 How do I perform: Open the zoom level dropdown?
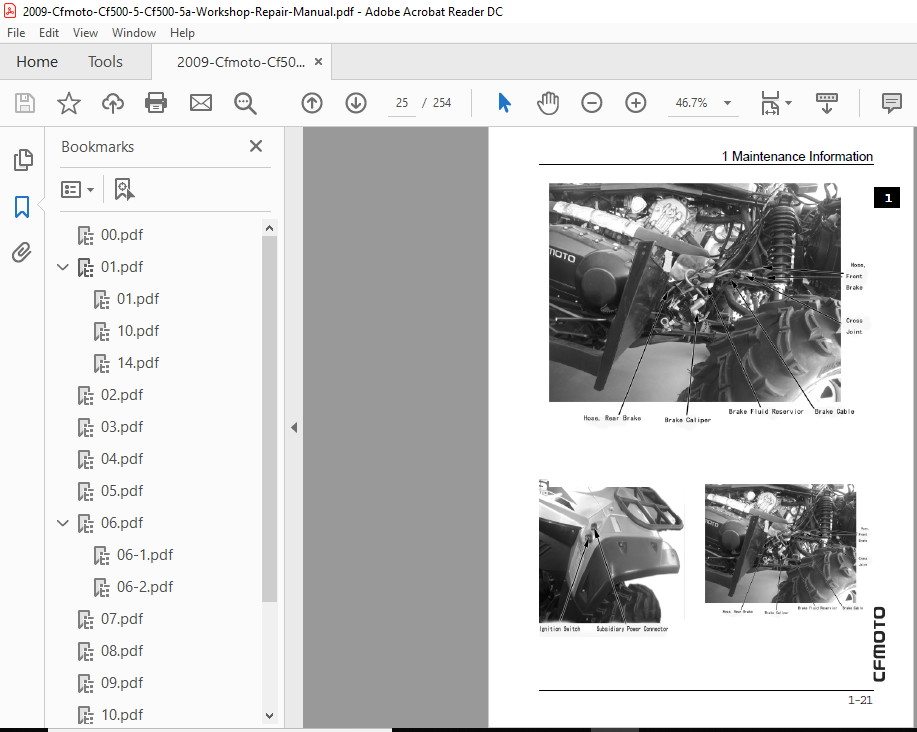pos(728,103)
